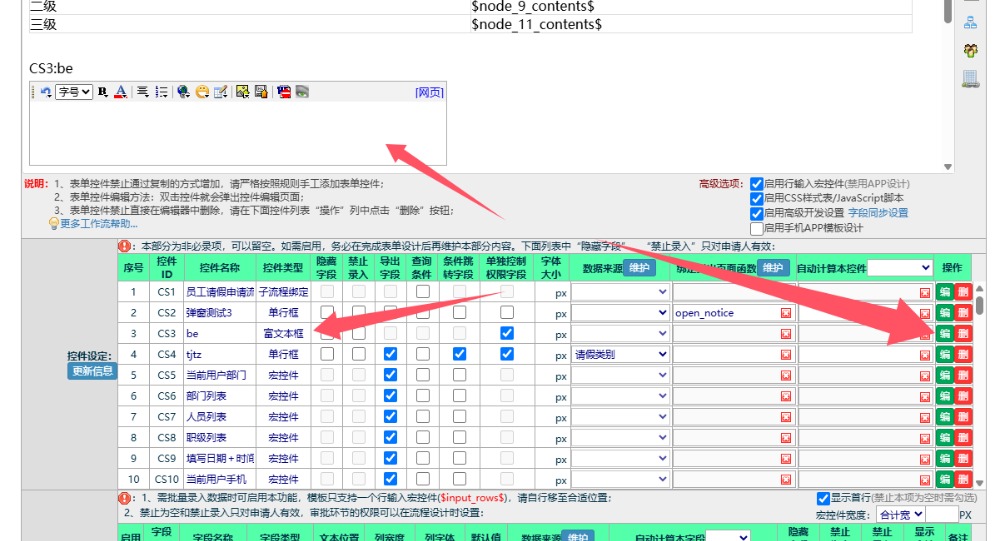Click the 更新信息 button
1000x541 pixels.
91,371
